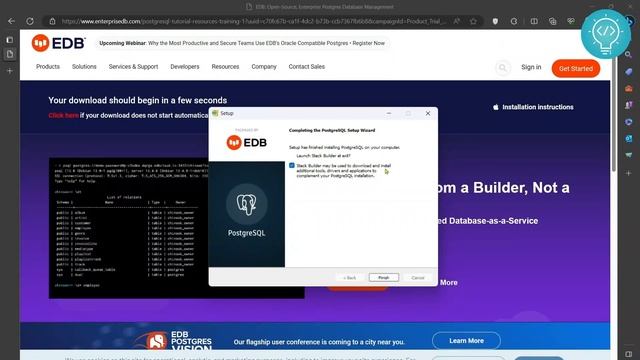Add this page to favorites star

(x=473, y=21)
